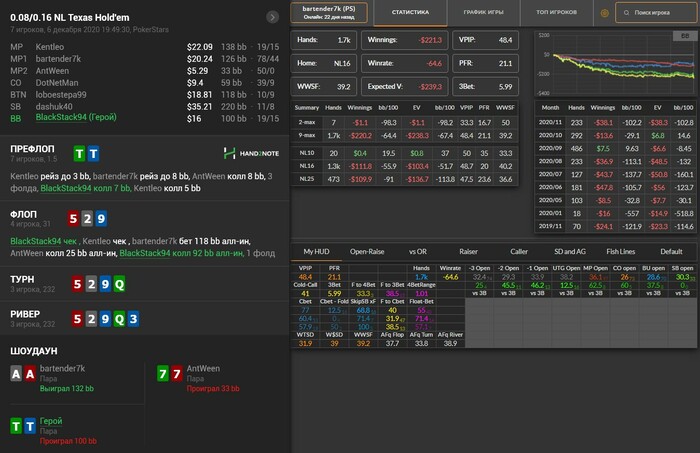Click the blue 9 card in River row
Viewport: 700px width, 453px height.
click(x=105, y=319)
